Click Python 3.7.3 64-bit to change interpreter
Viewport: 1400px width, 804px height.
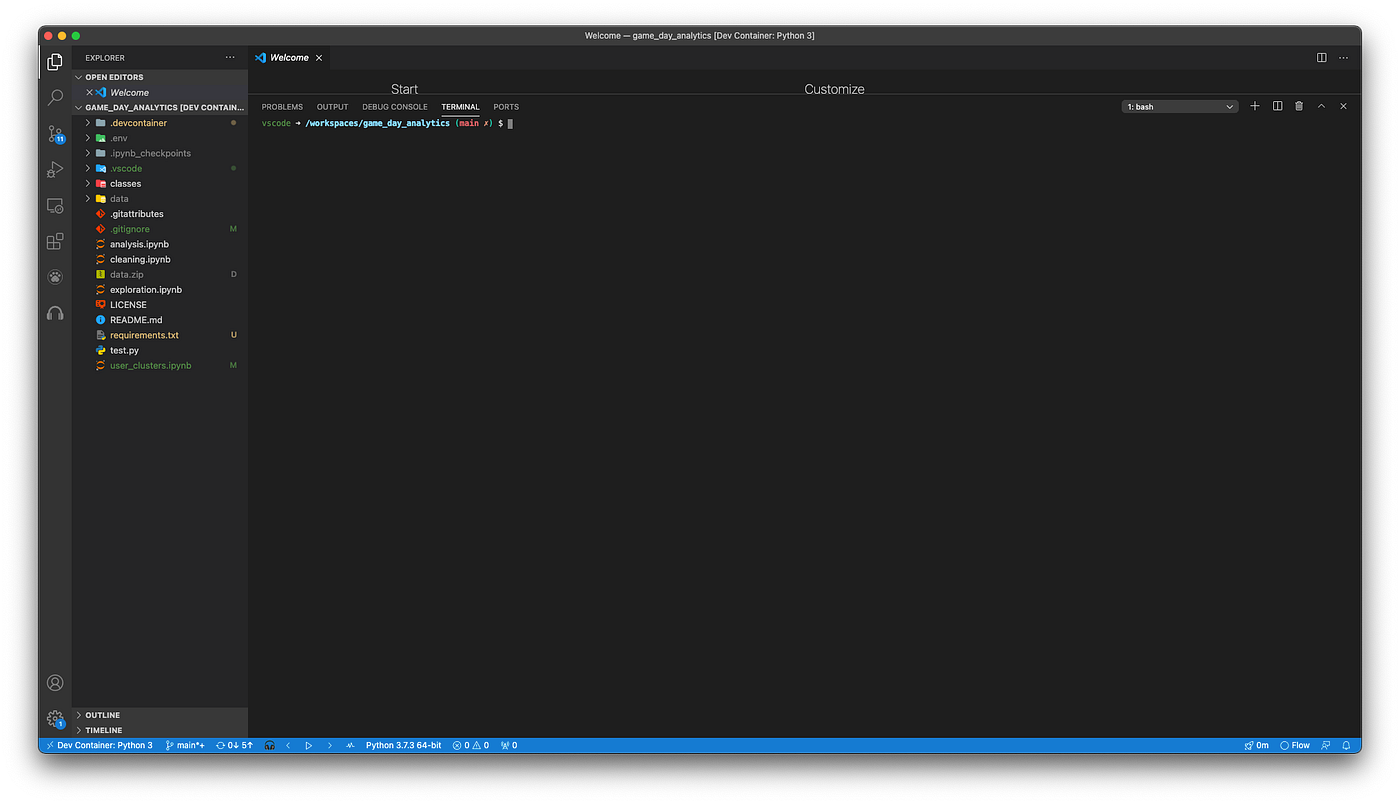(x=403, y=745)
